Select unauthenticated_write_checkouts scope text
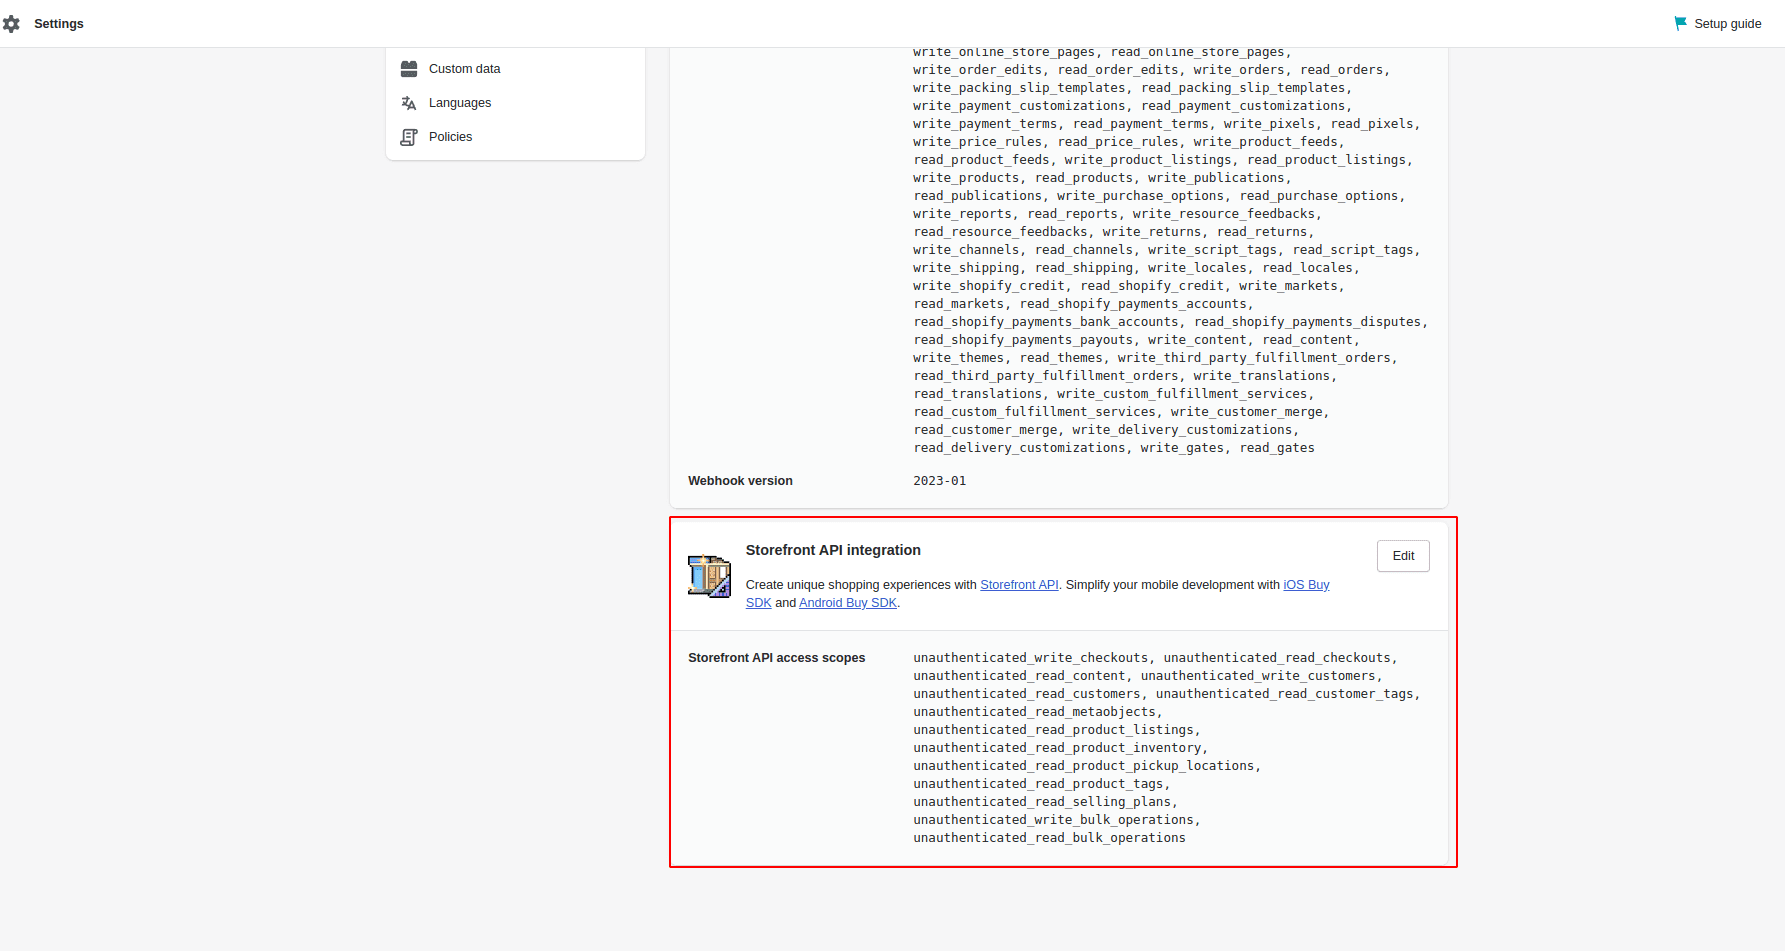This screenshot has height=951, width=1785. 1031,658
